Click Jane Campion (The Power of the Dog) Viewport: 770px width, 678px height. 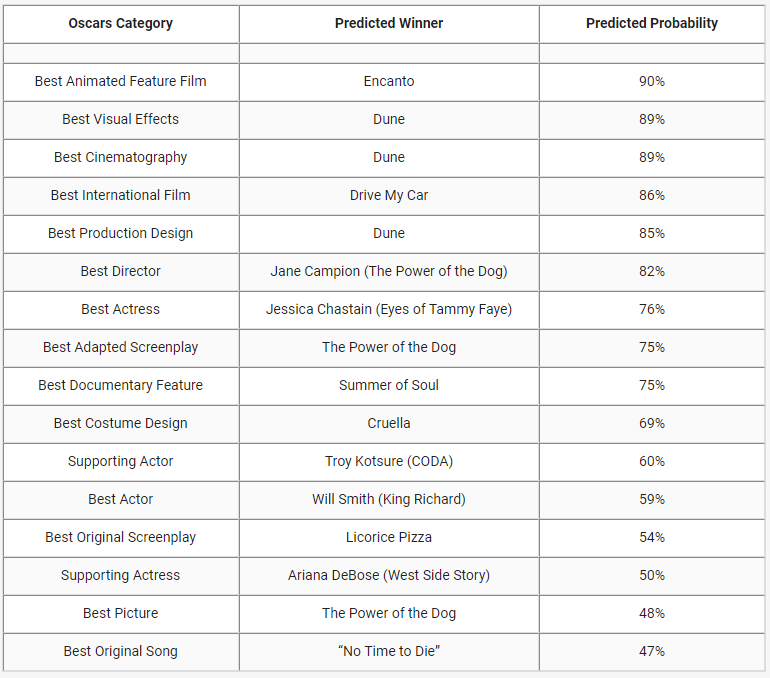click(x=389, y=271)
